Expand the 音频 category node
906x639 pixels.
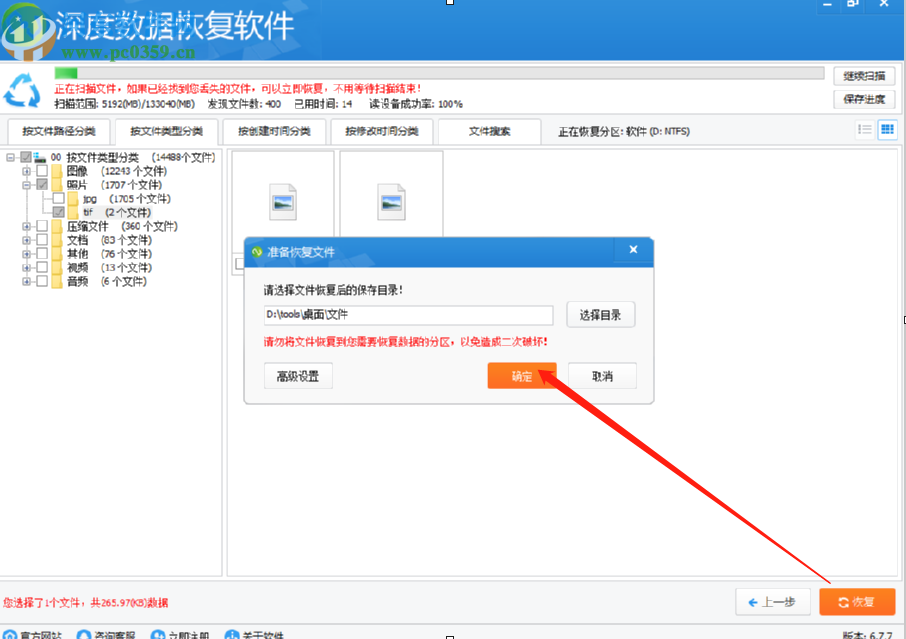pyautogui.click(x=26, y=280)
